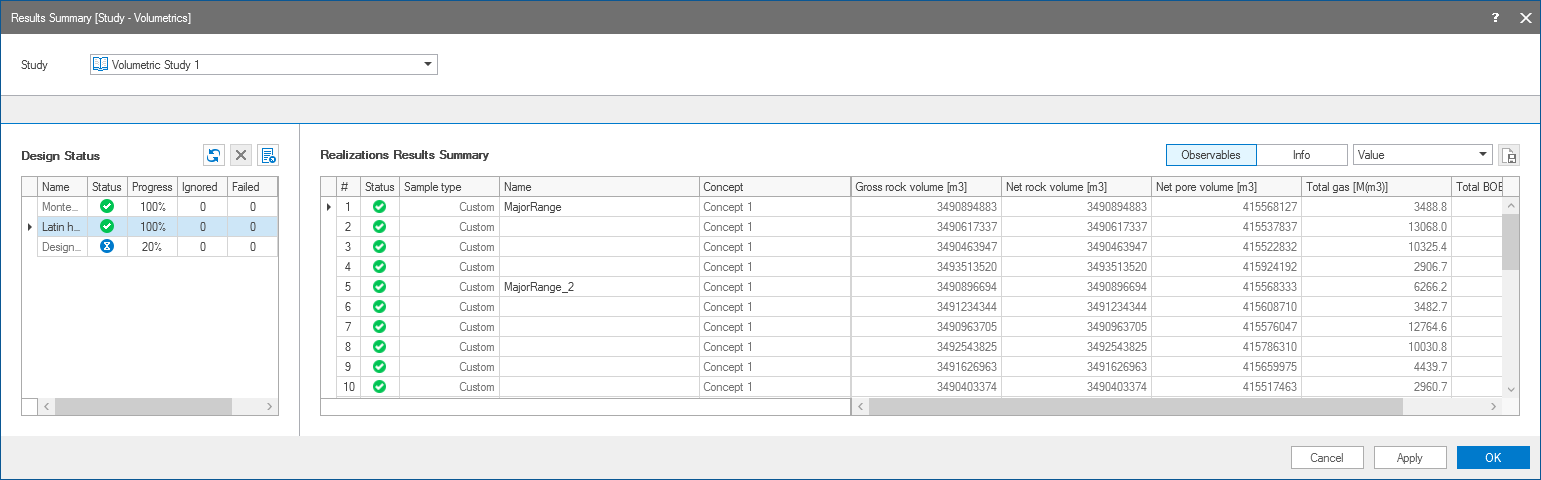
Task: Click the Apply button
Action: [1410, 458]
